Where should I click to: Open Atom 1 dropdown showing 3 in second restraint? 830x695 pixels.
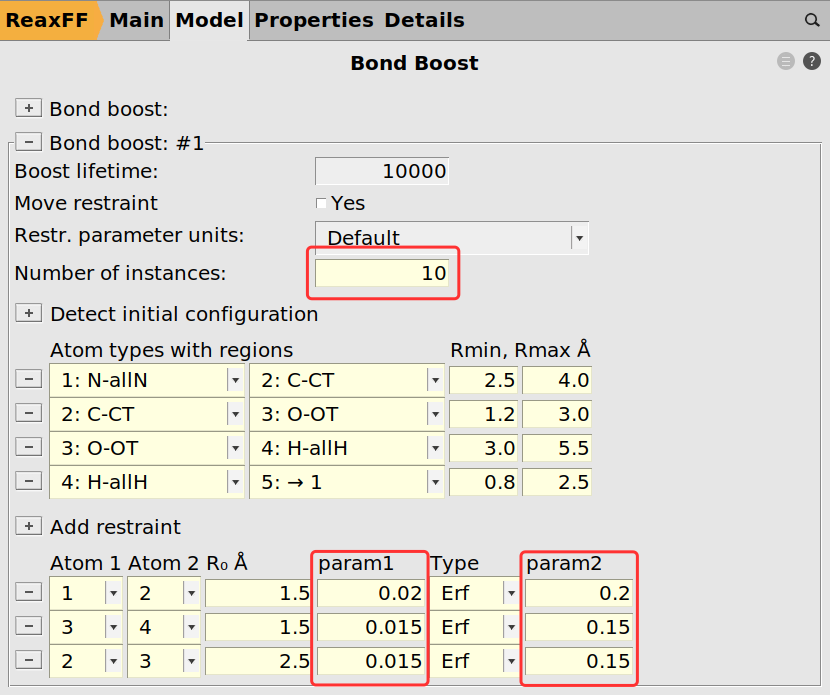point(86,627)
